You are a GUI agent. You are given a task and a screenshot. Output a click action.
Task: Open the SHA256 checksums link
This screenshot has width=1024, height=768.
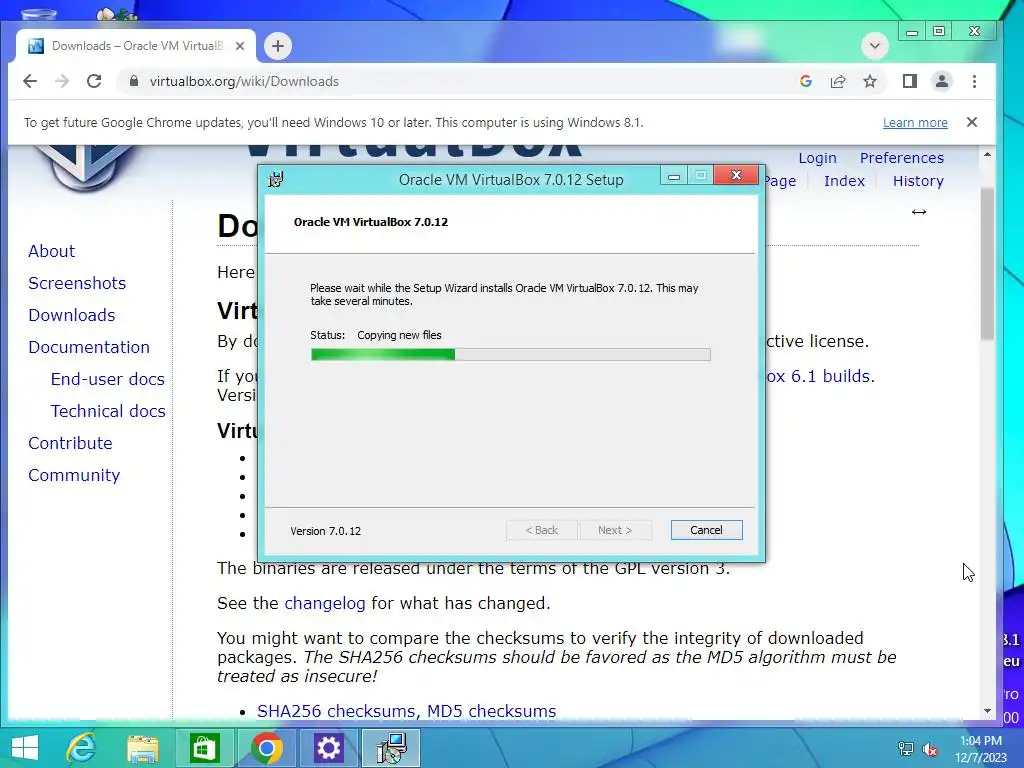[x=336, y=711]
